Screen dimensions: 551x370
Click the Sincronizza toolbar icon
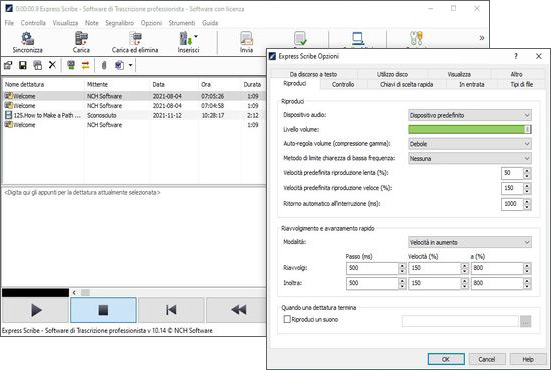(x=27, y=43)
